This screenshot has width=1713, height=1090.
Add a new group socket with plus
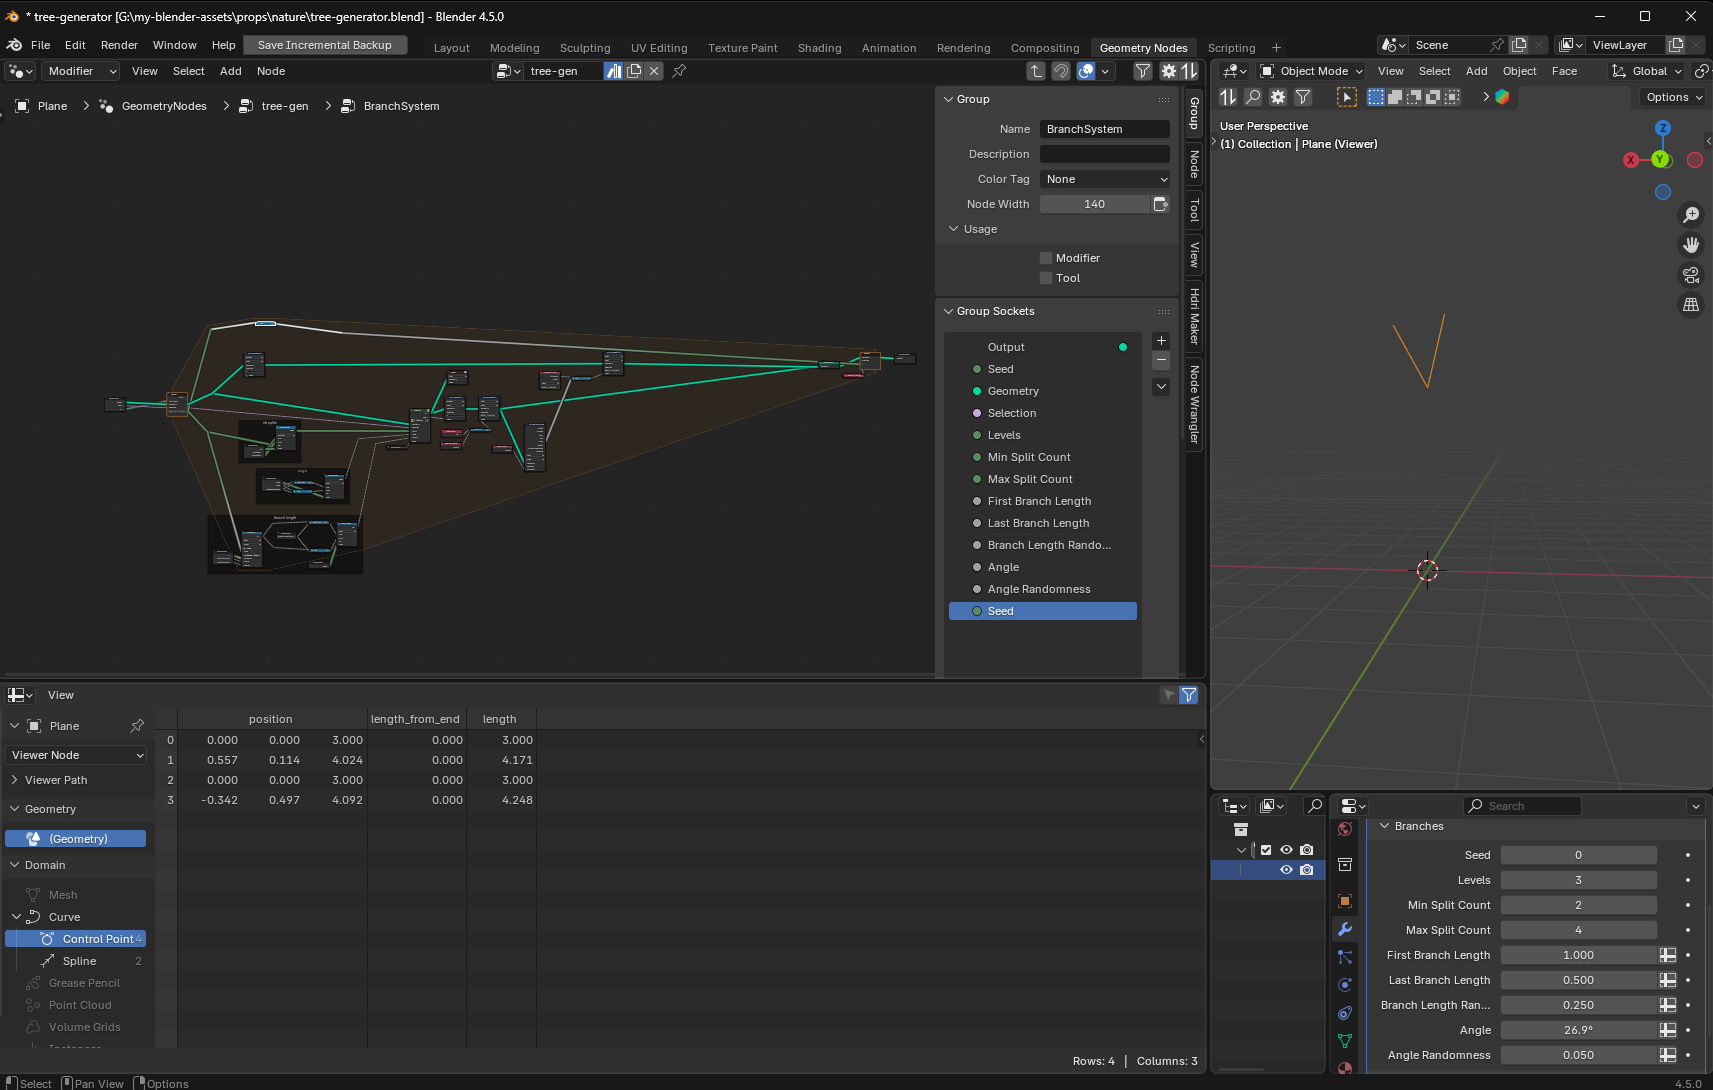(x=1161, y=341)
